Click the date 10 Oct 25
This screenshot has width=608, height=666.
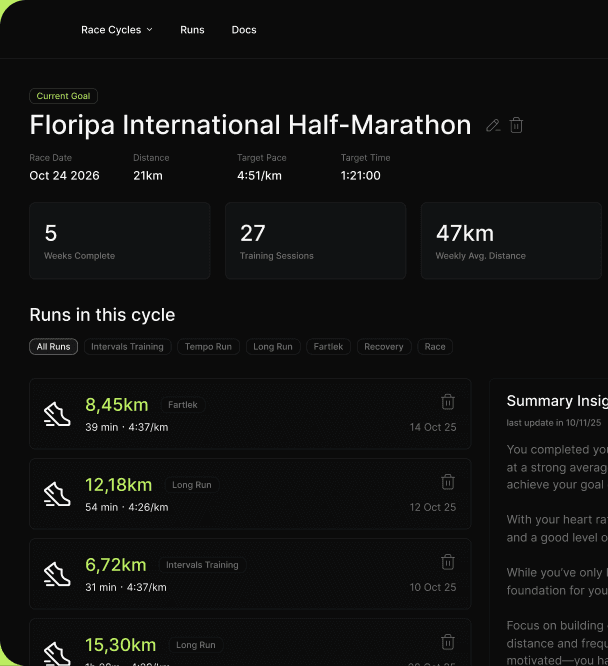[433, 587]
